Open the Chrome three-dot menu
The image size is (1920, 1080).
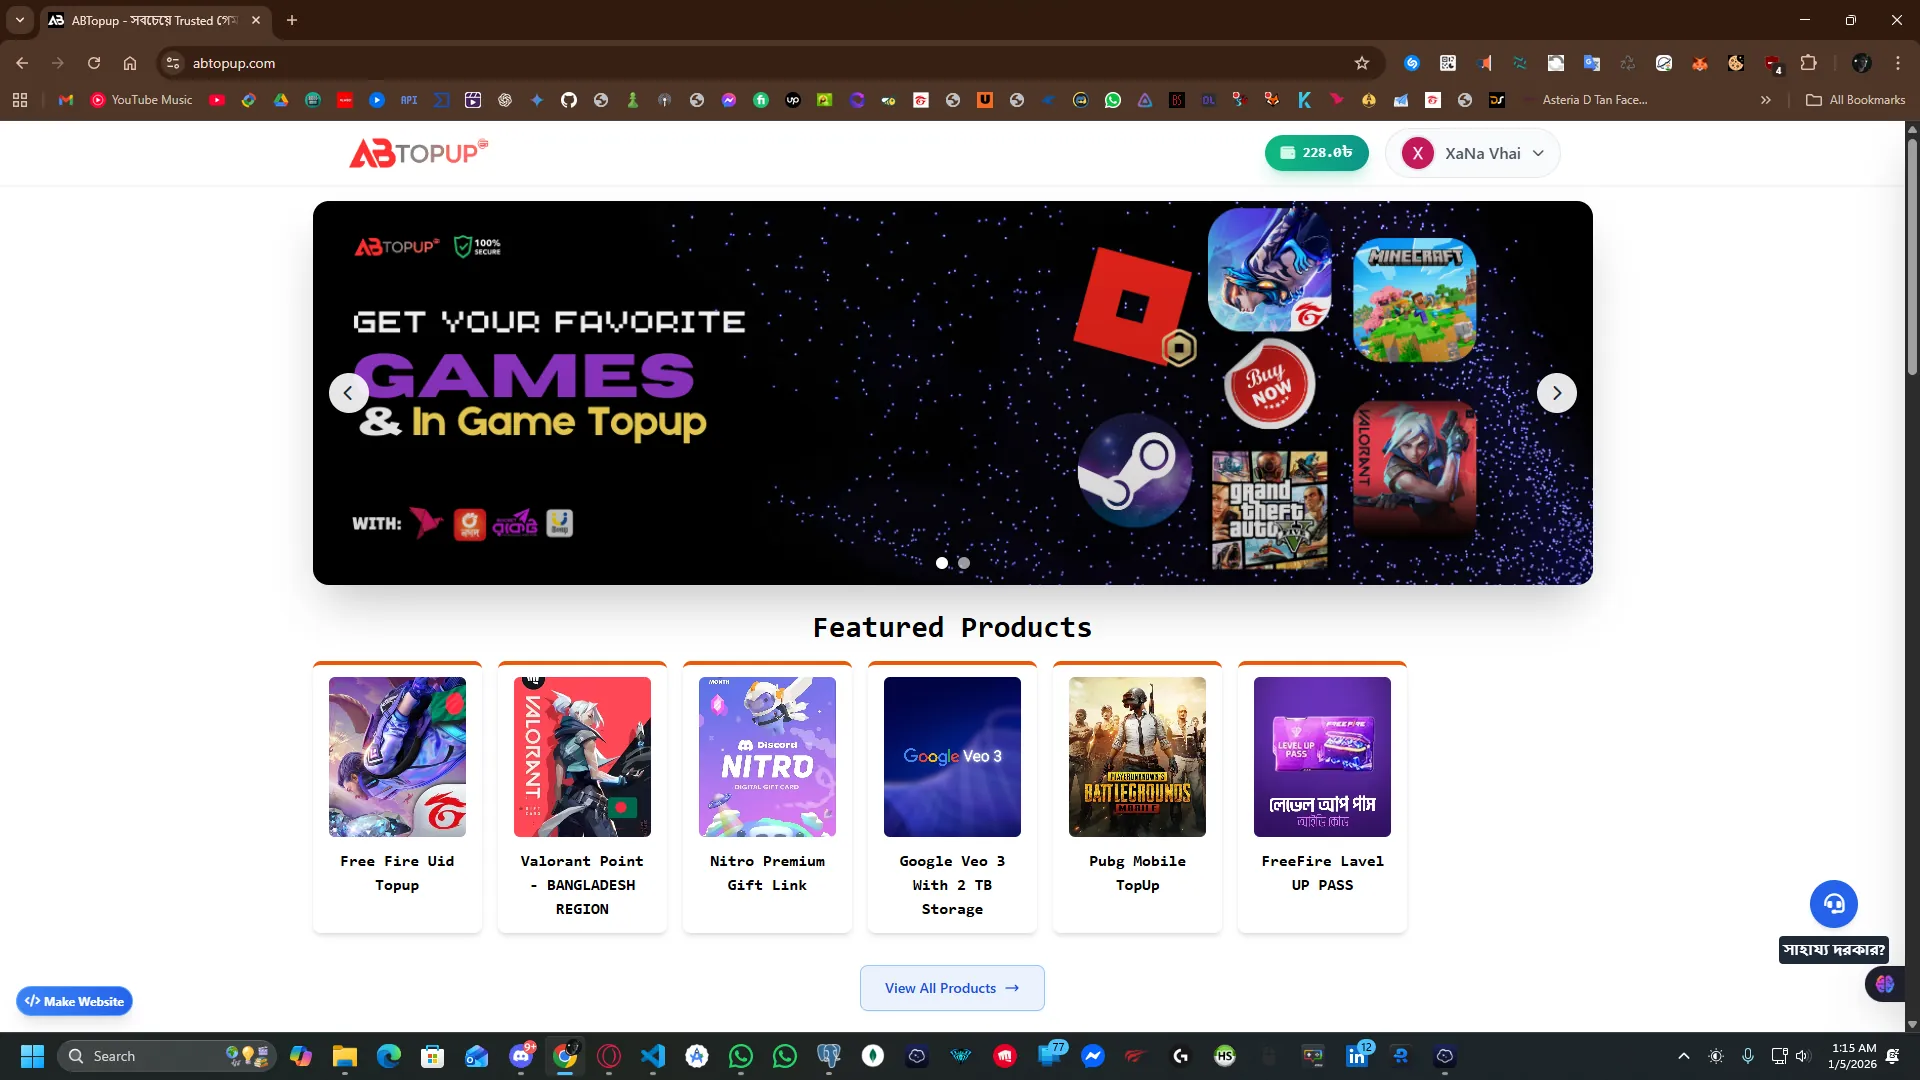click(x=1898, y=63)
